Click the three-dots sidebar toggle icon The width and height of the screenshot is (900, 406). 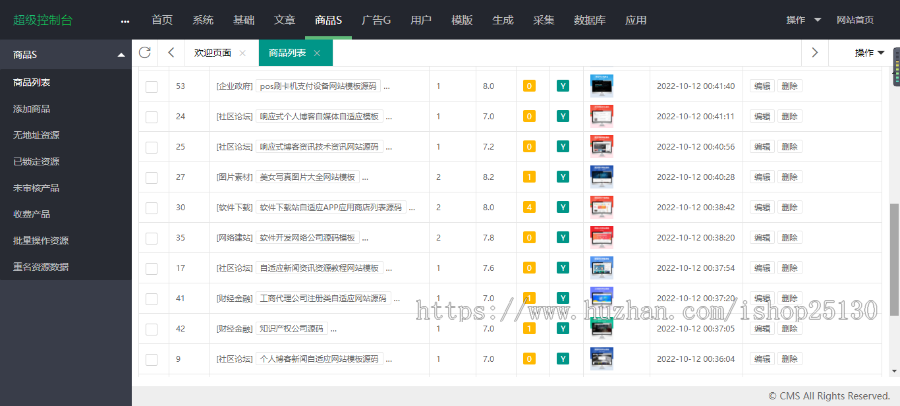(125, 21)
